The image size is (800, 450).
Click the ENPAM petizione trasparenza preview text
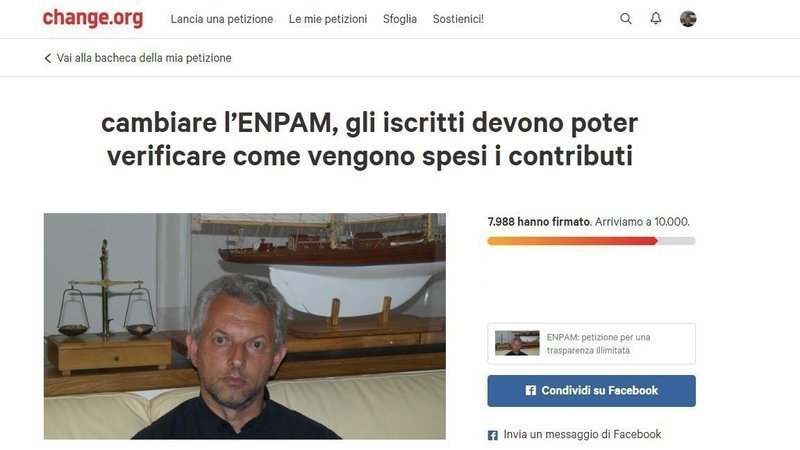click(x=598, y=344)
